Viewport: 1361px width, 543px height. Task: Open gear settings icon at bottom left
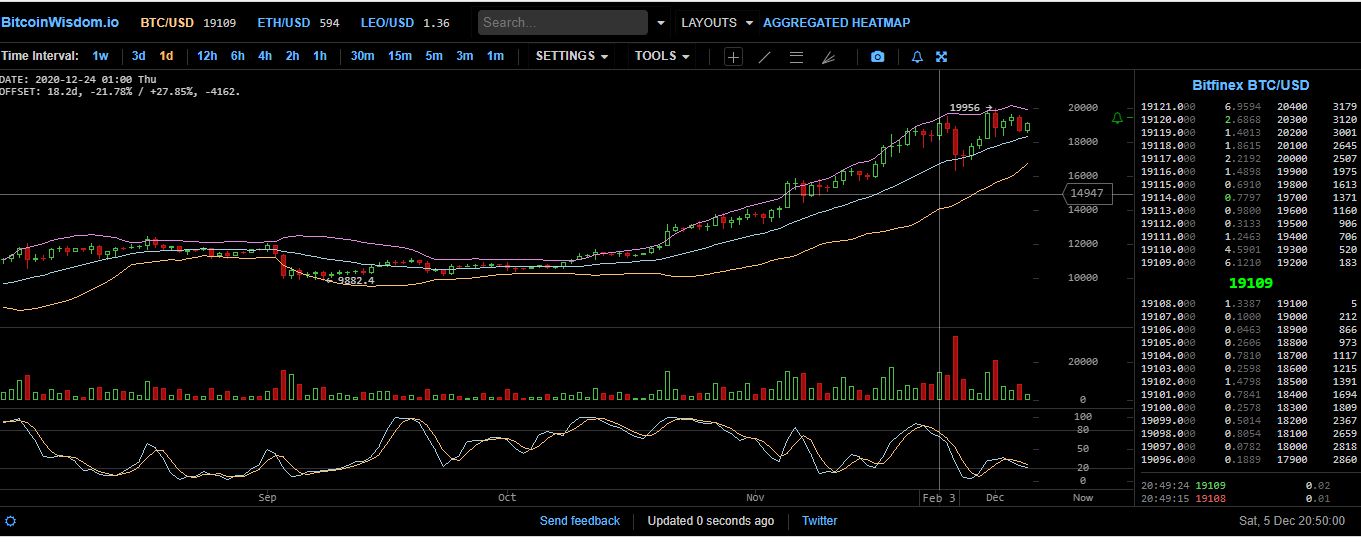click(x=10, y=521)
